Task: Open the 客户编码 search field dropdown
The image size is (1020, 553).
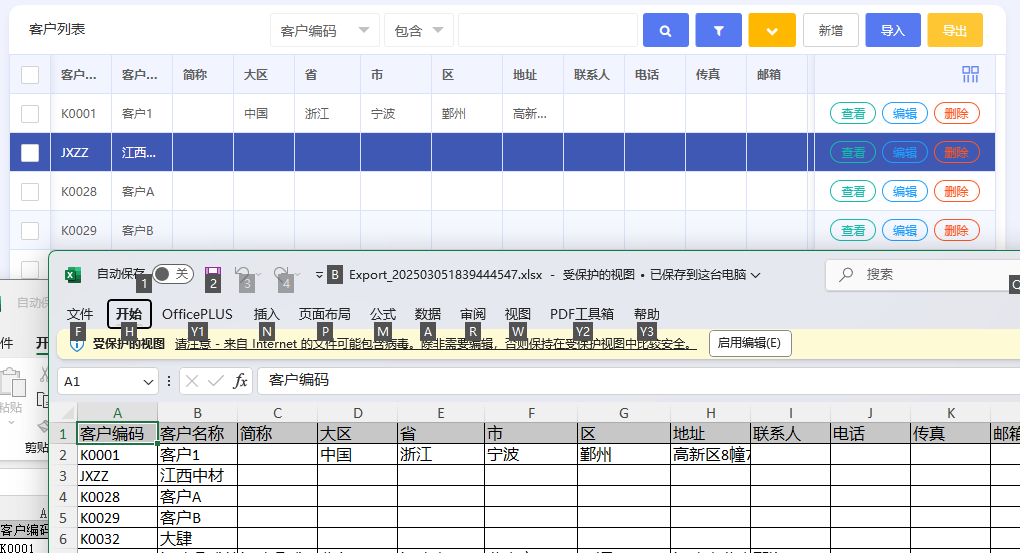Action: (325, 31)
